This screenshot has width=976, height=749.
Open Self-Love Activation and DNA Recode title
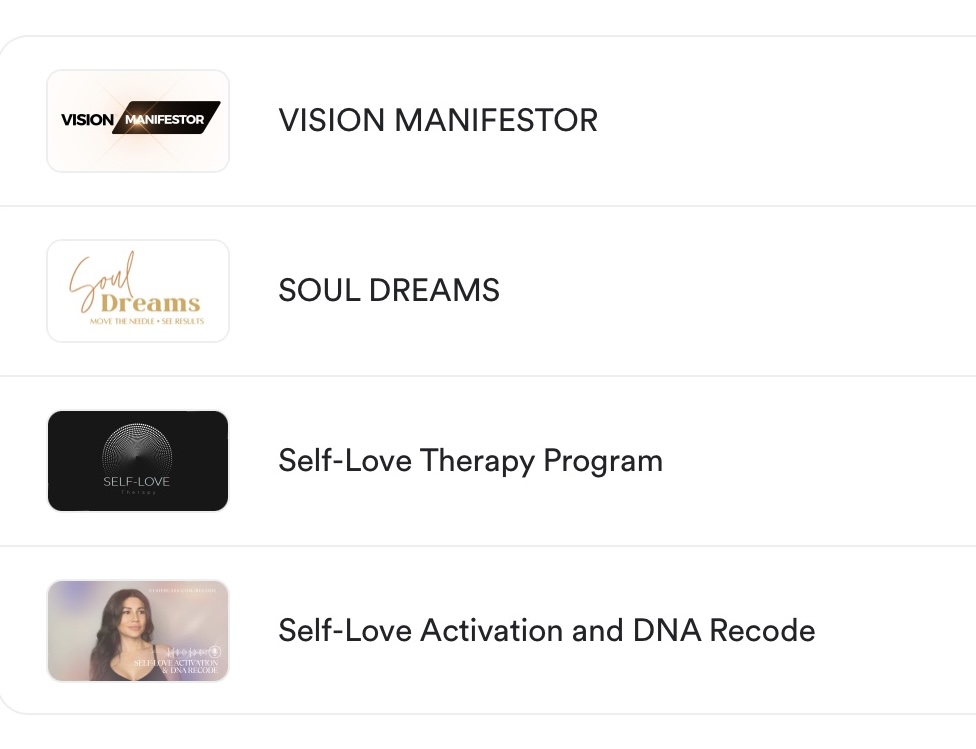[546, 631]
